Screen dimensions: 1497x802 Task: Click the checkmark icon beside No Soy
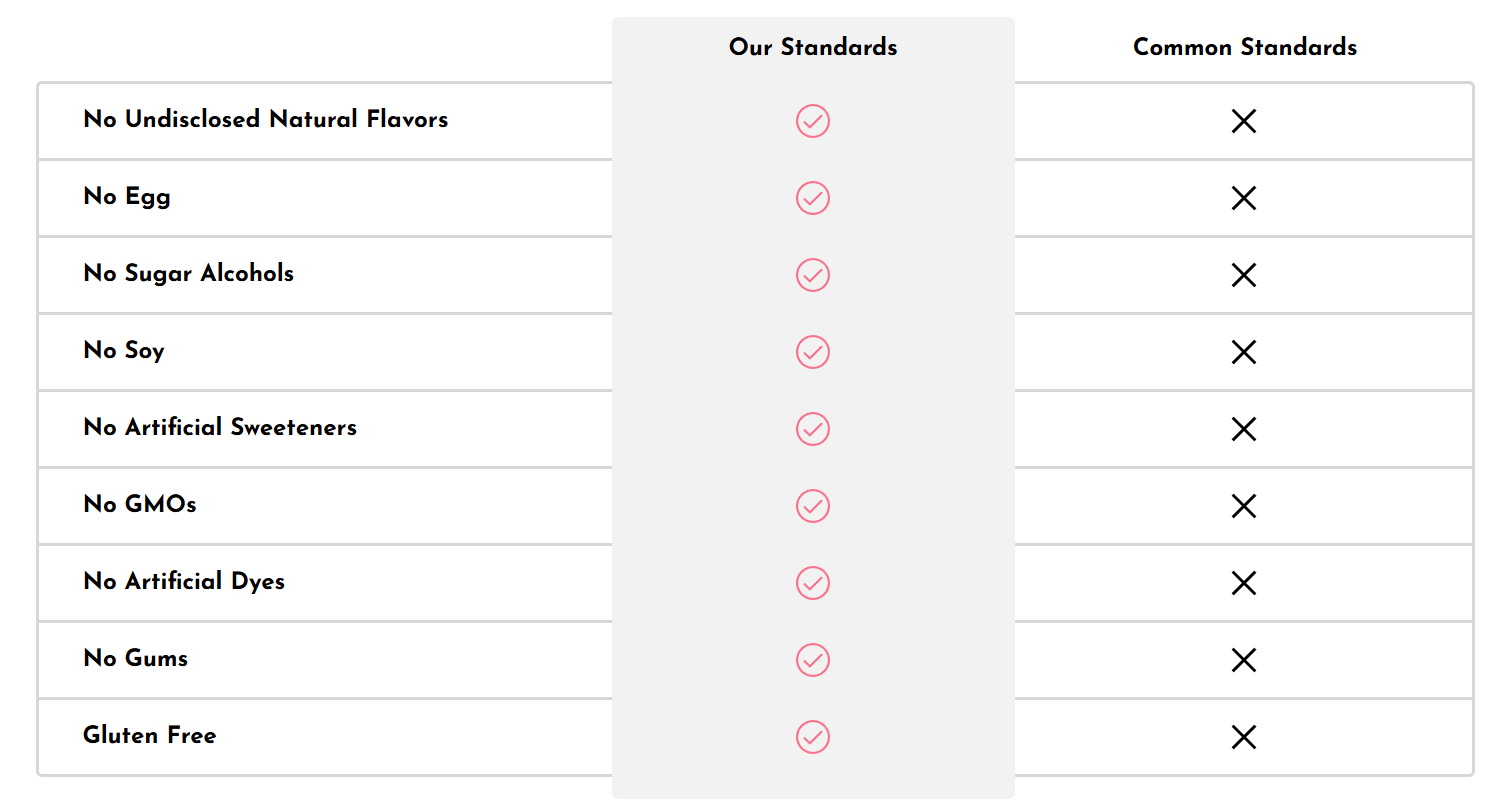click(813, 352)
